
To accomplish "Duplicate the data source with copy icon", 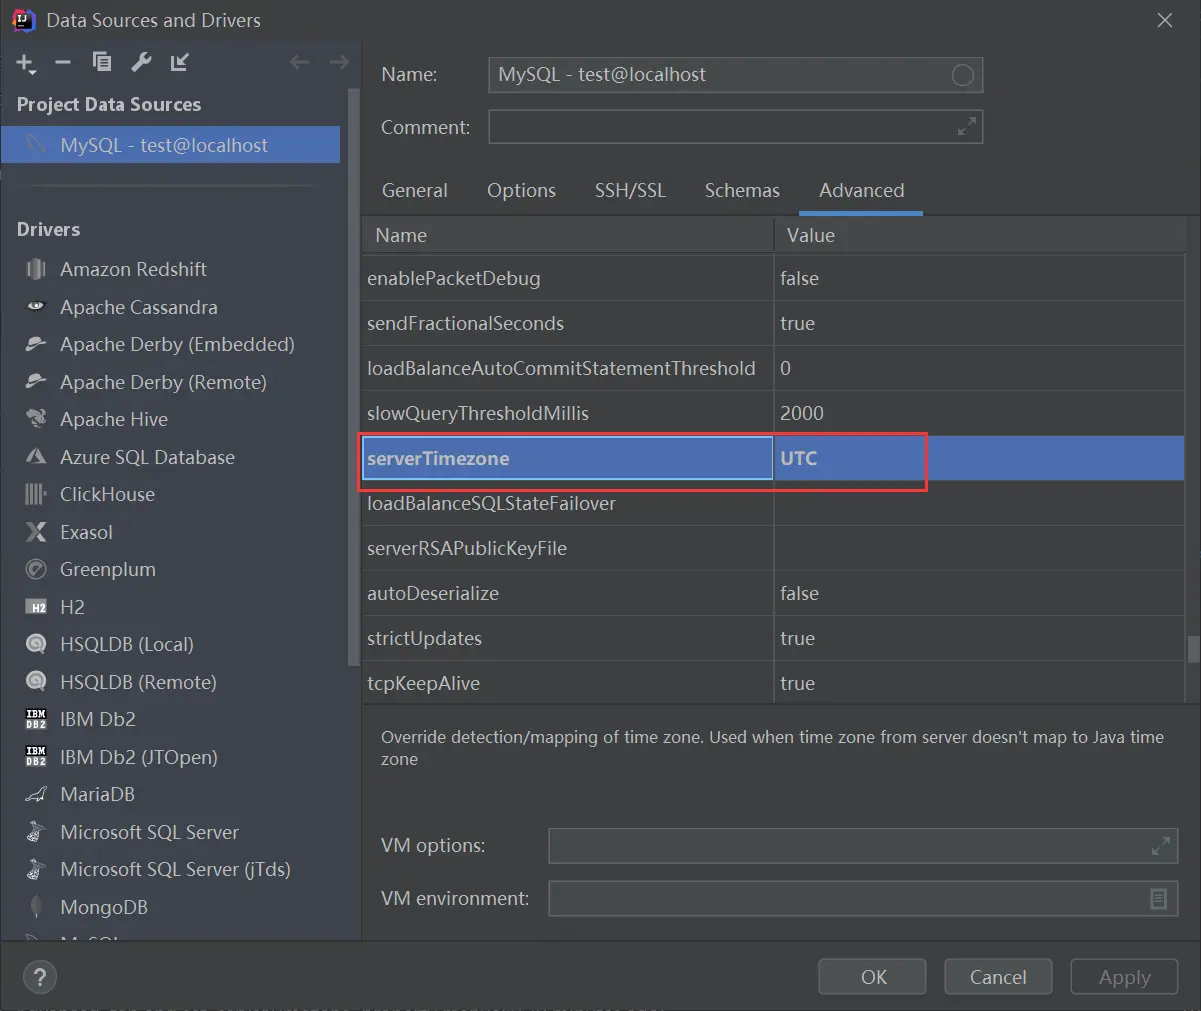I will pyautogui.click(x=102, y=62).
